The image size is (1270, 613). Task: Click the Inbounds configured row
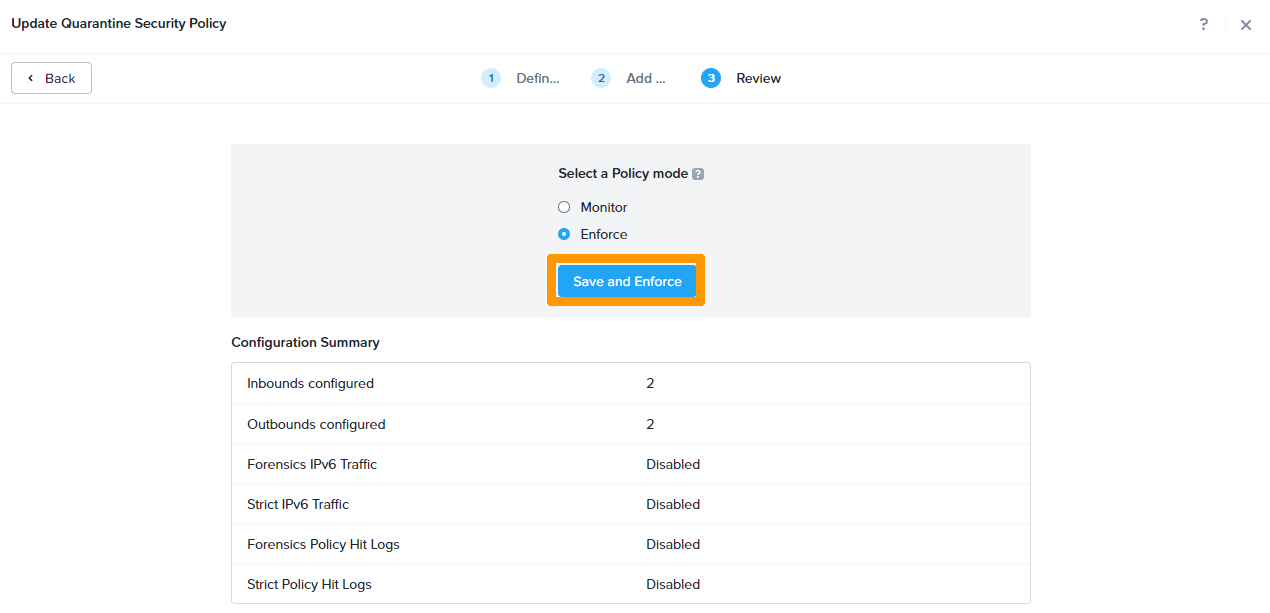tap(630, 383)
